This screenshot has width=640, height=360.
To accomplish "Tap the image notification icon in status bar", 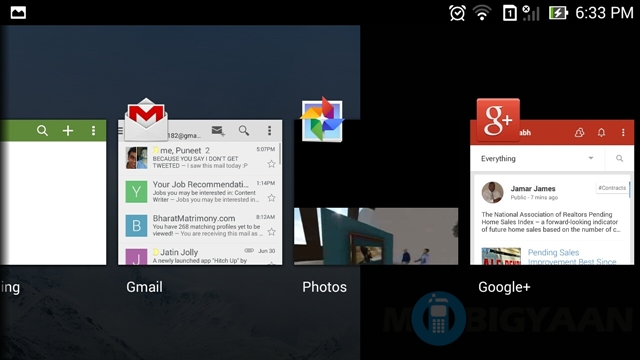I will pyautogui.click(x=18, y=13).
